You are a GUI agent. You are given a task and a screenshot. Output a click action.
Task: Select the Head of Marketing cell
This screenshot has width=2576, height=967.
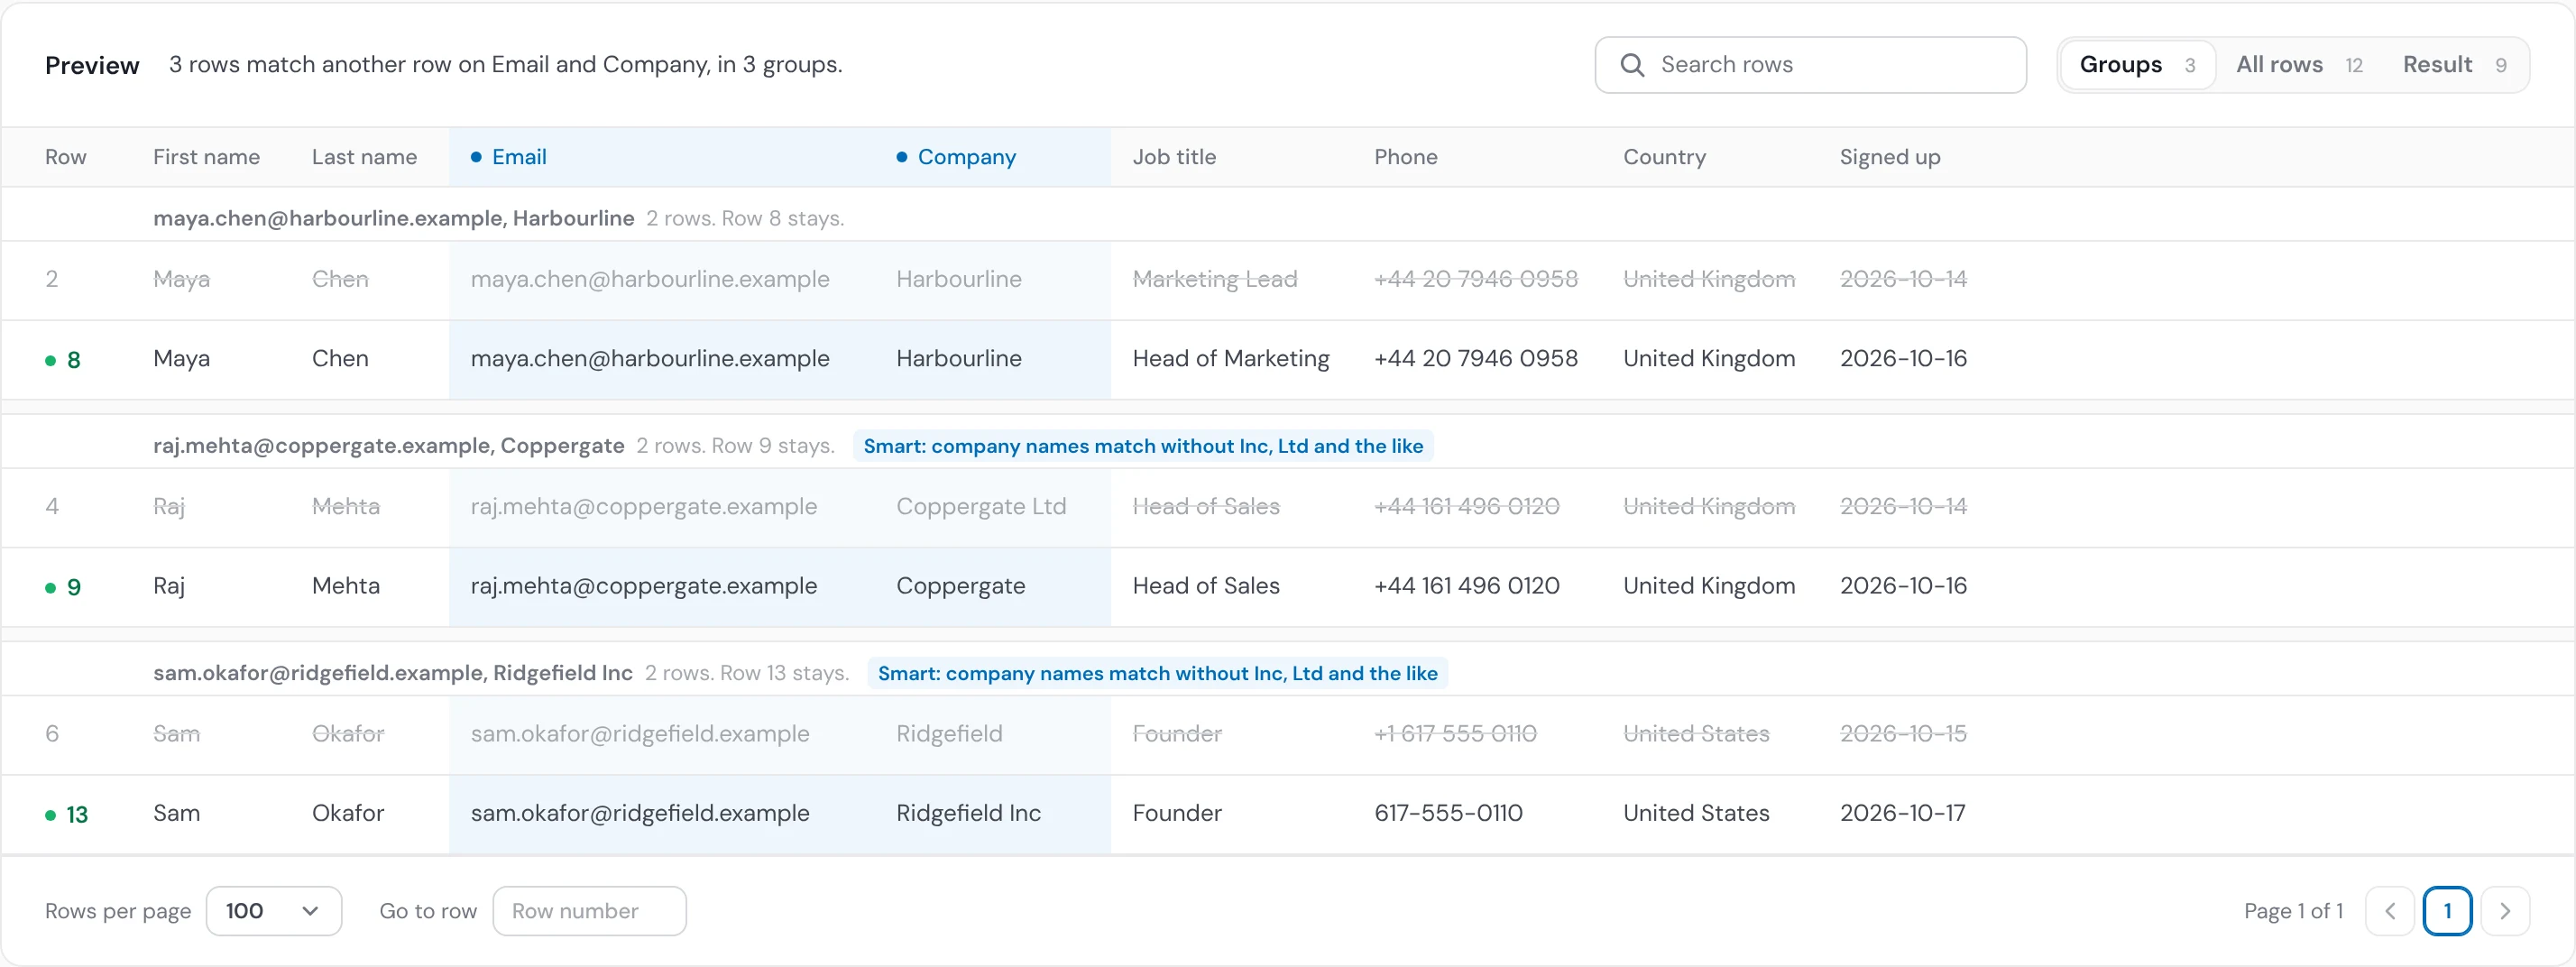tap(1231, 359)
